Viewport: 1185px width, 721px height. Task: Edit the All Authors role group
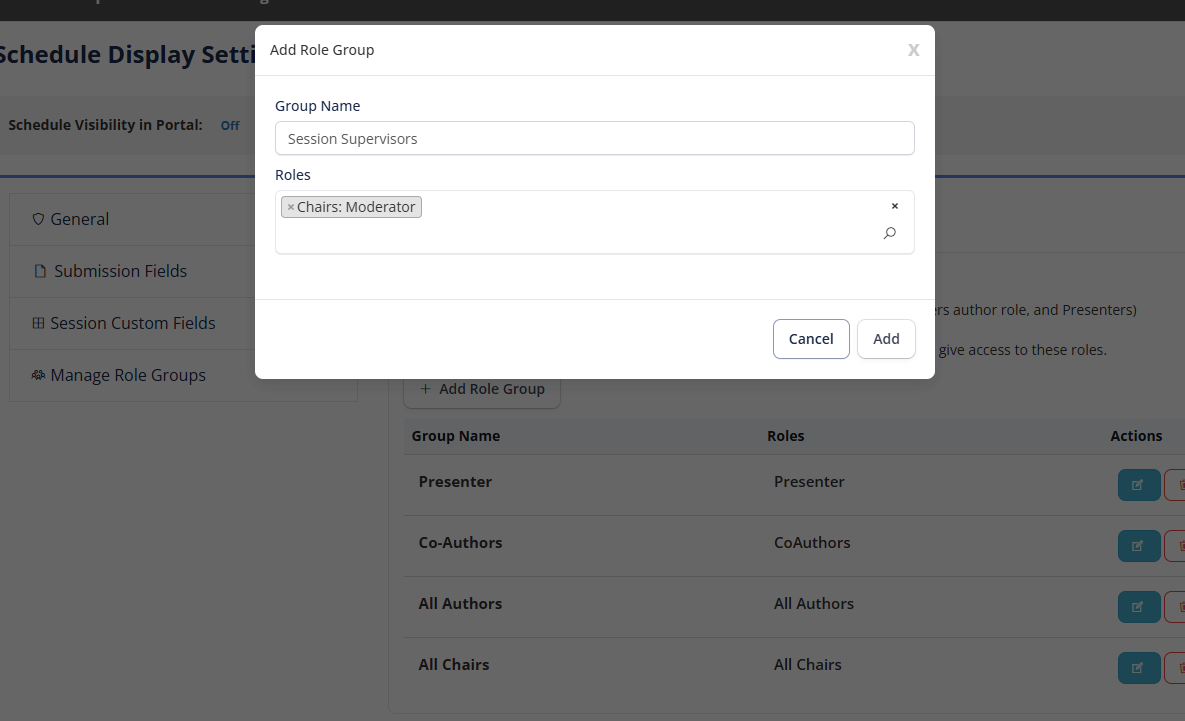[1138, 607]
